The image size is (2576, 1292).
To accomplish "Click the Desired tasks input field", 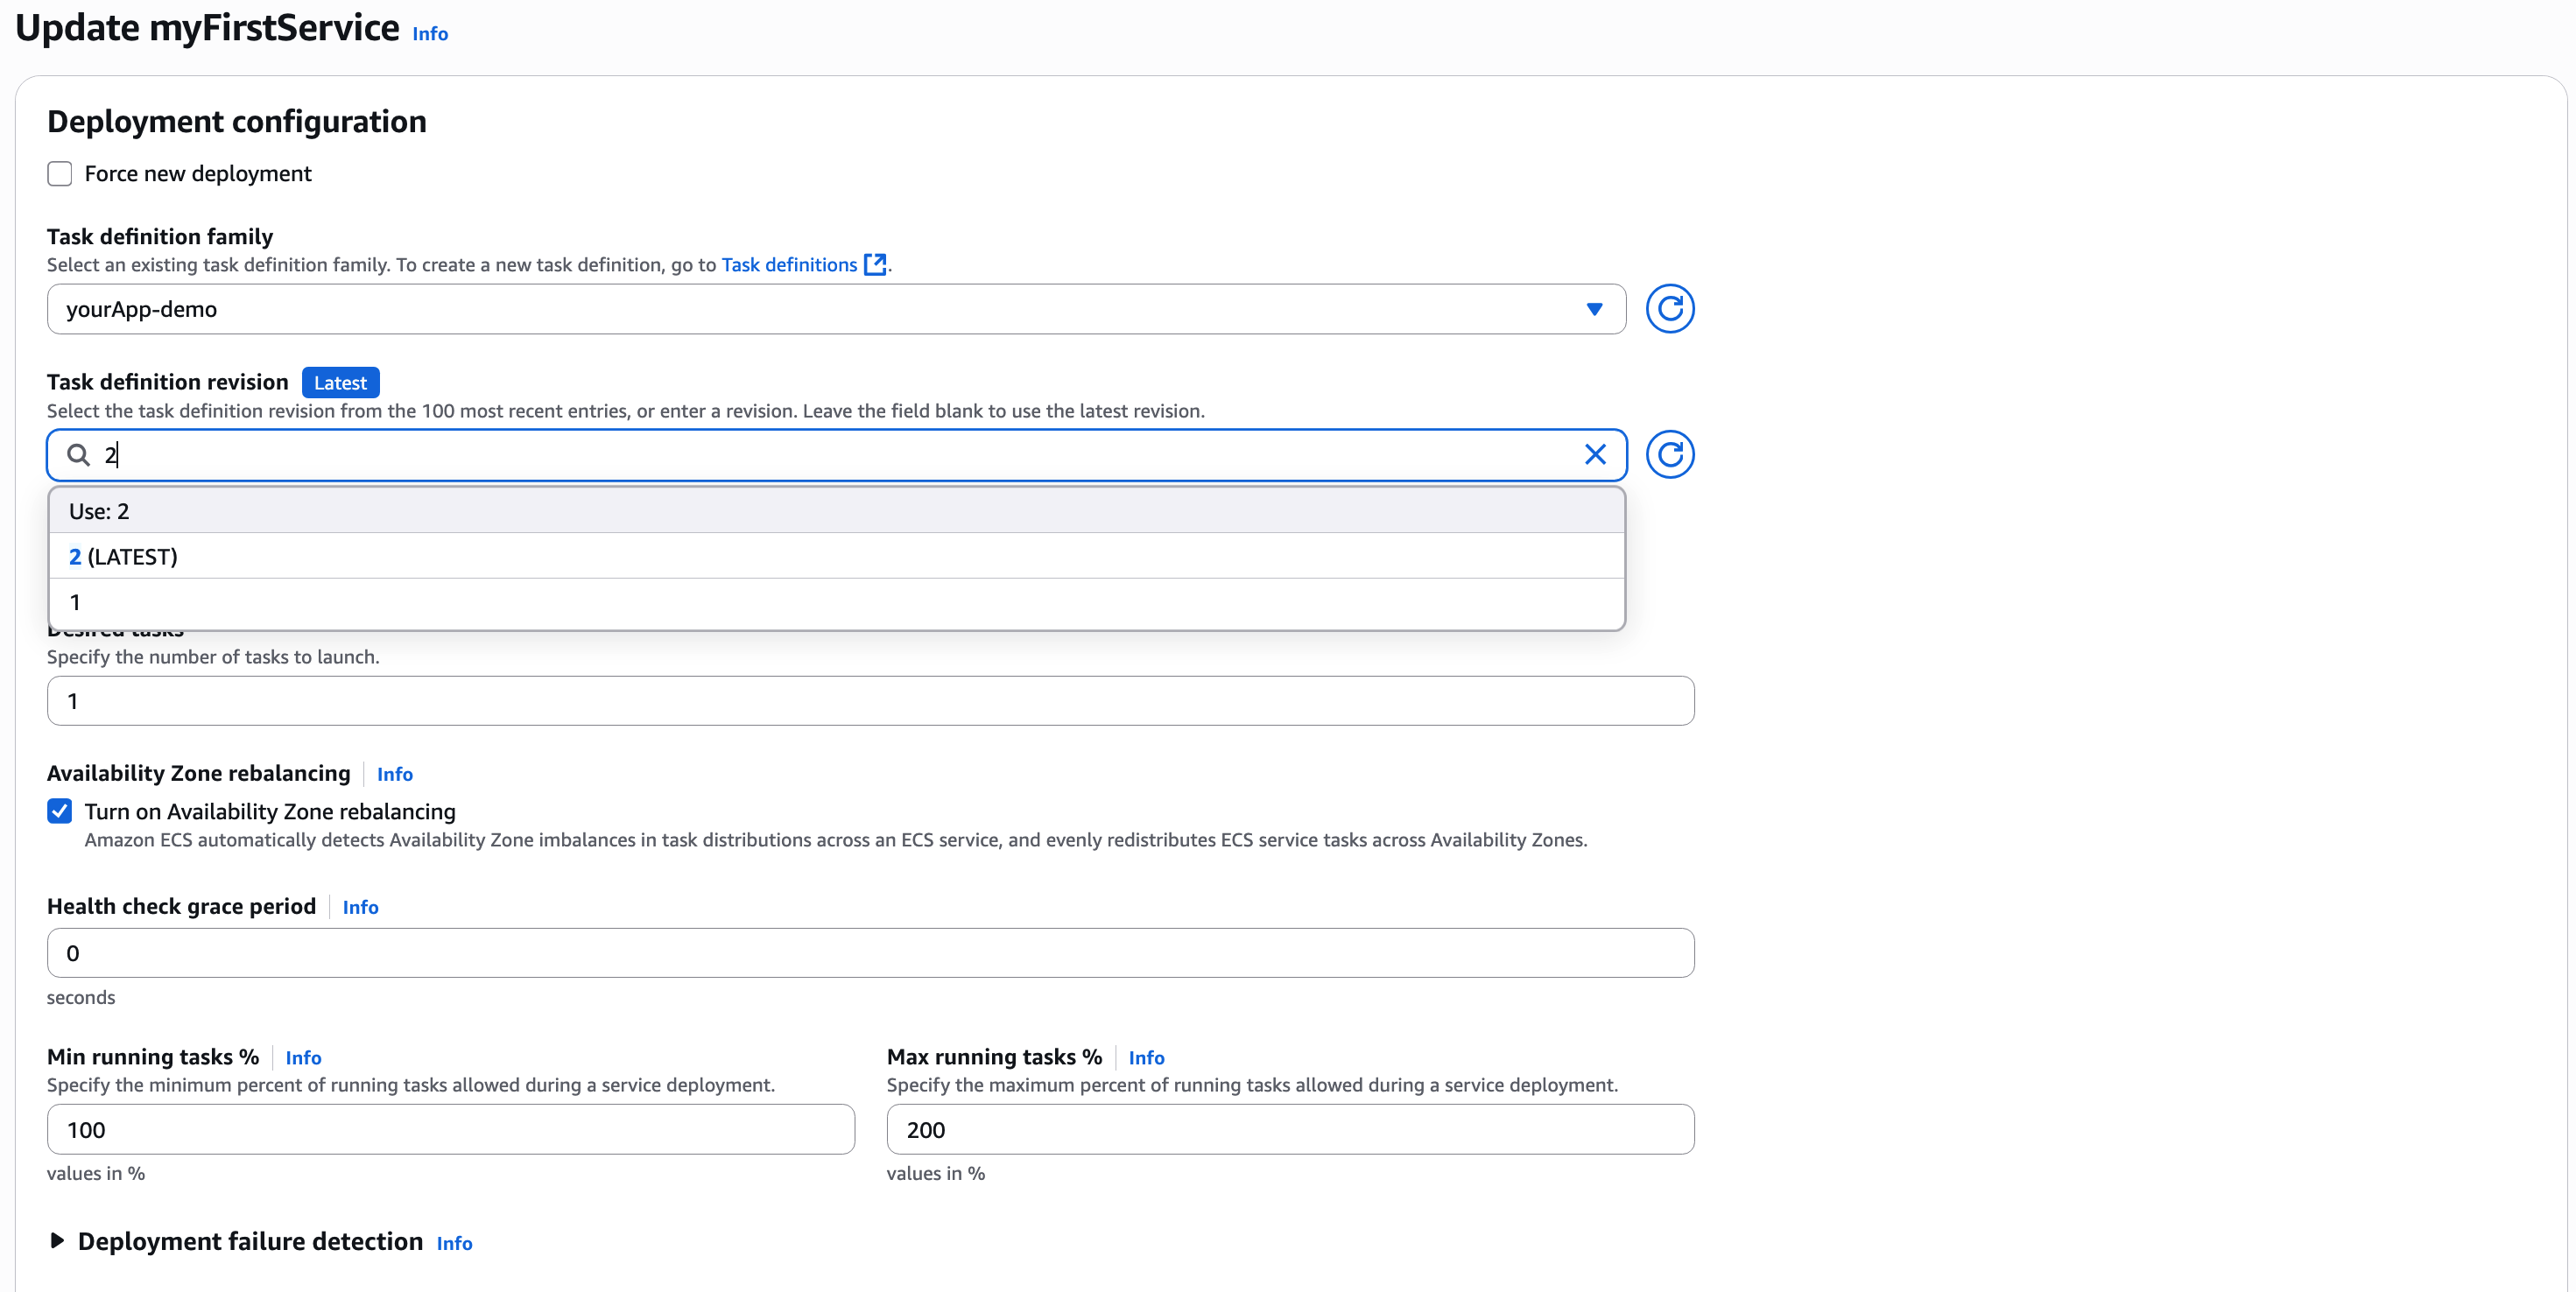I will [x=870, y=701].
